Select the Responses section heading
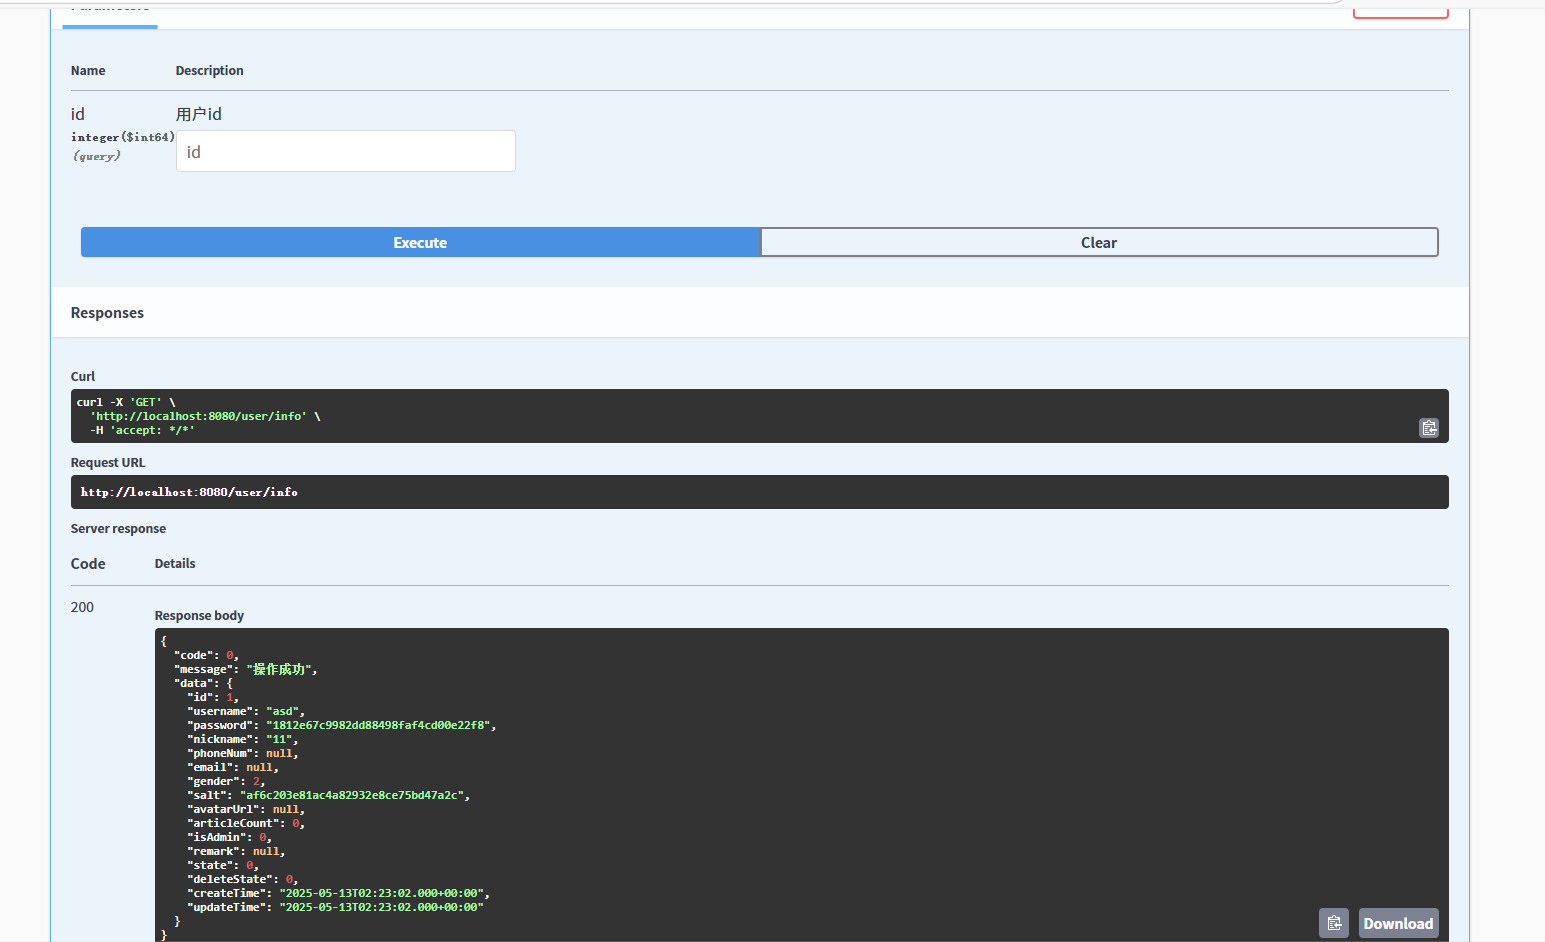1545x942 pixels. (x=107, y=313)
